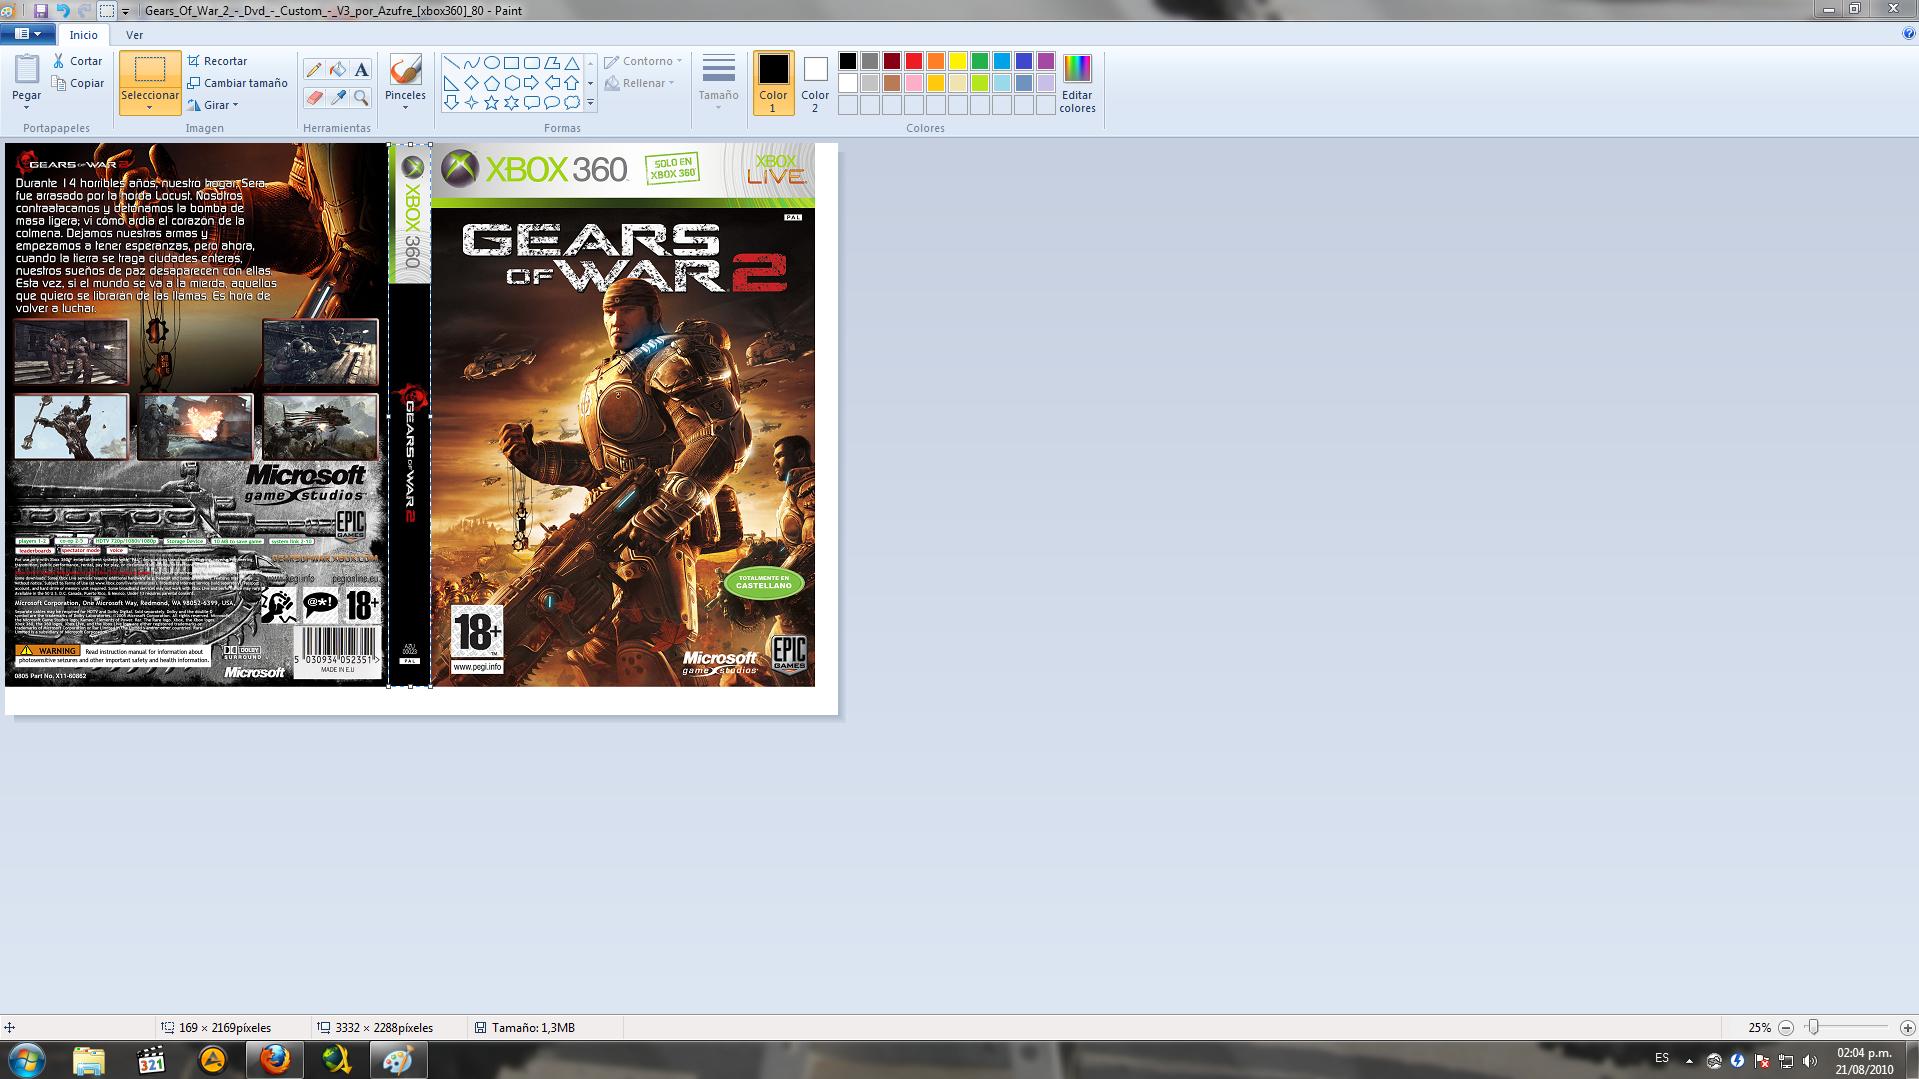The height and width of the screenshot is (1079, 1919).
Task: Click the Paint help question mark icon
Action: point(1909,34)
